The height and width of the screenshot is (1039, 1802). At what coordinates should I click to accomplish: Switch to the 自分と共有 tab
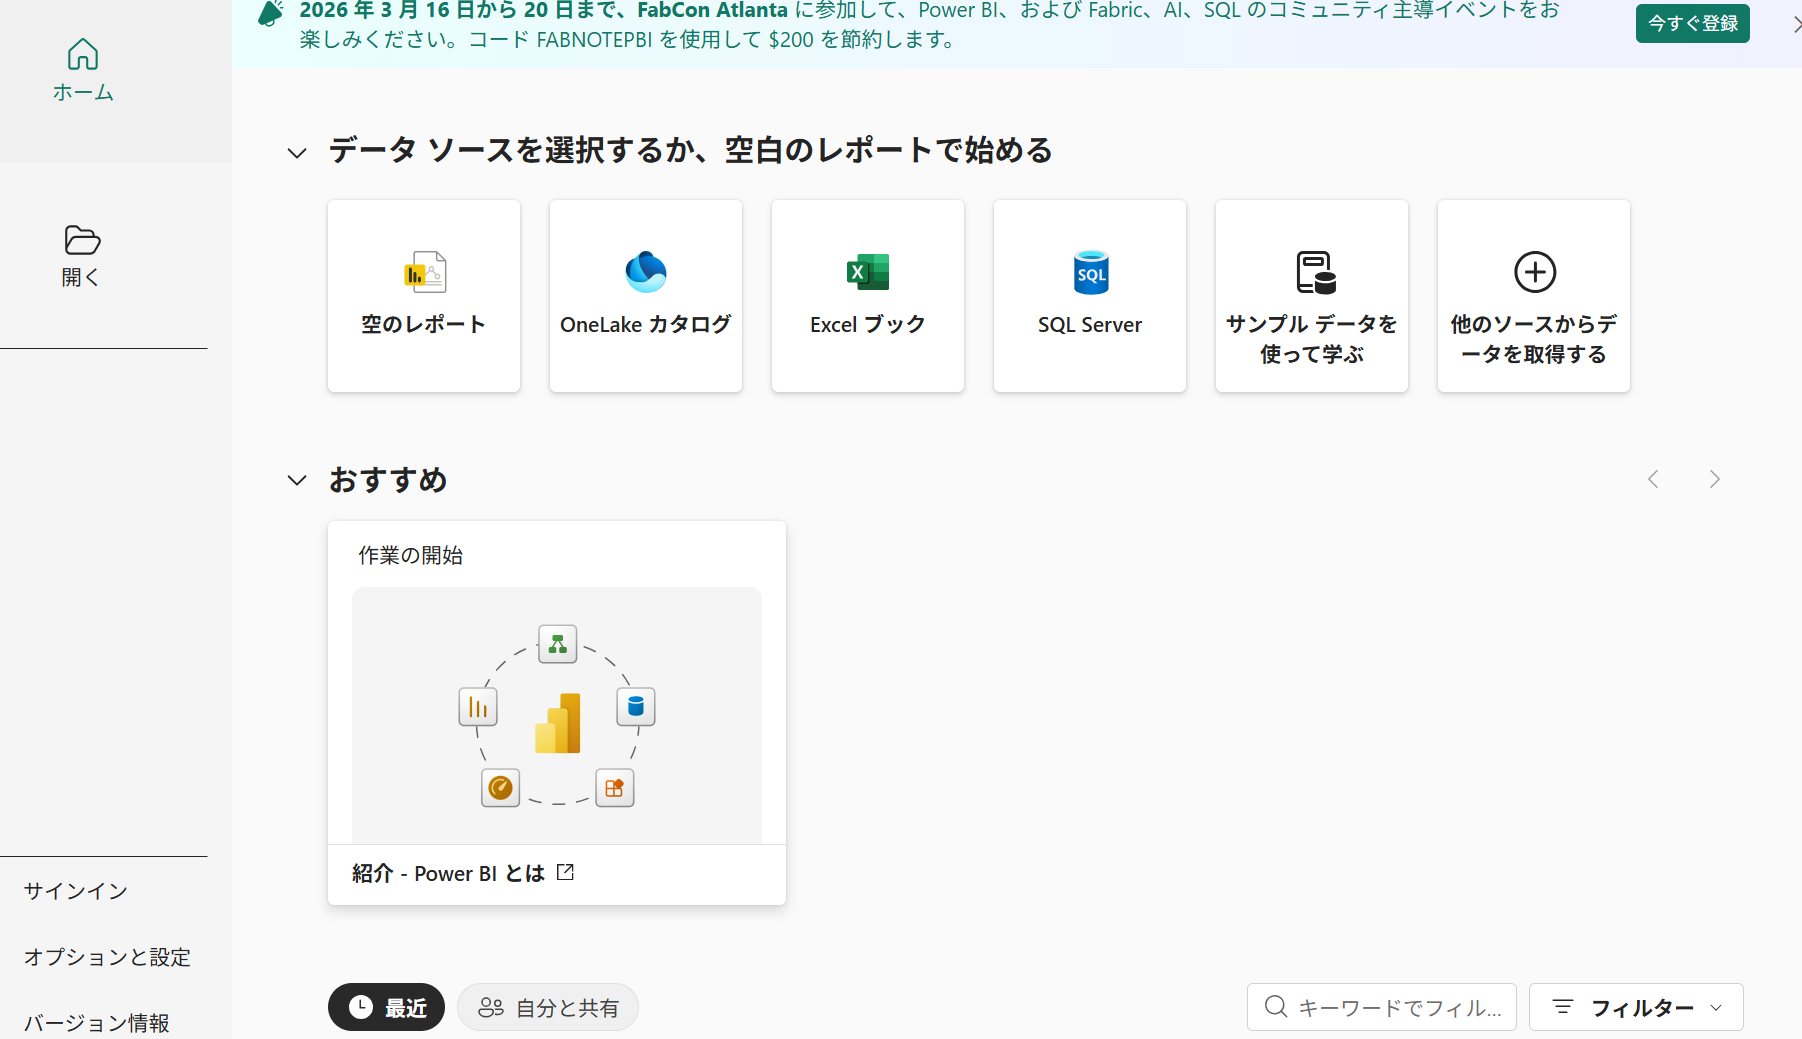coord(548,1007)
